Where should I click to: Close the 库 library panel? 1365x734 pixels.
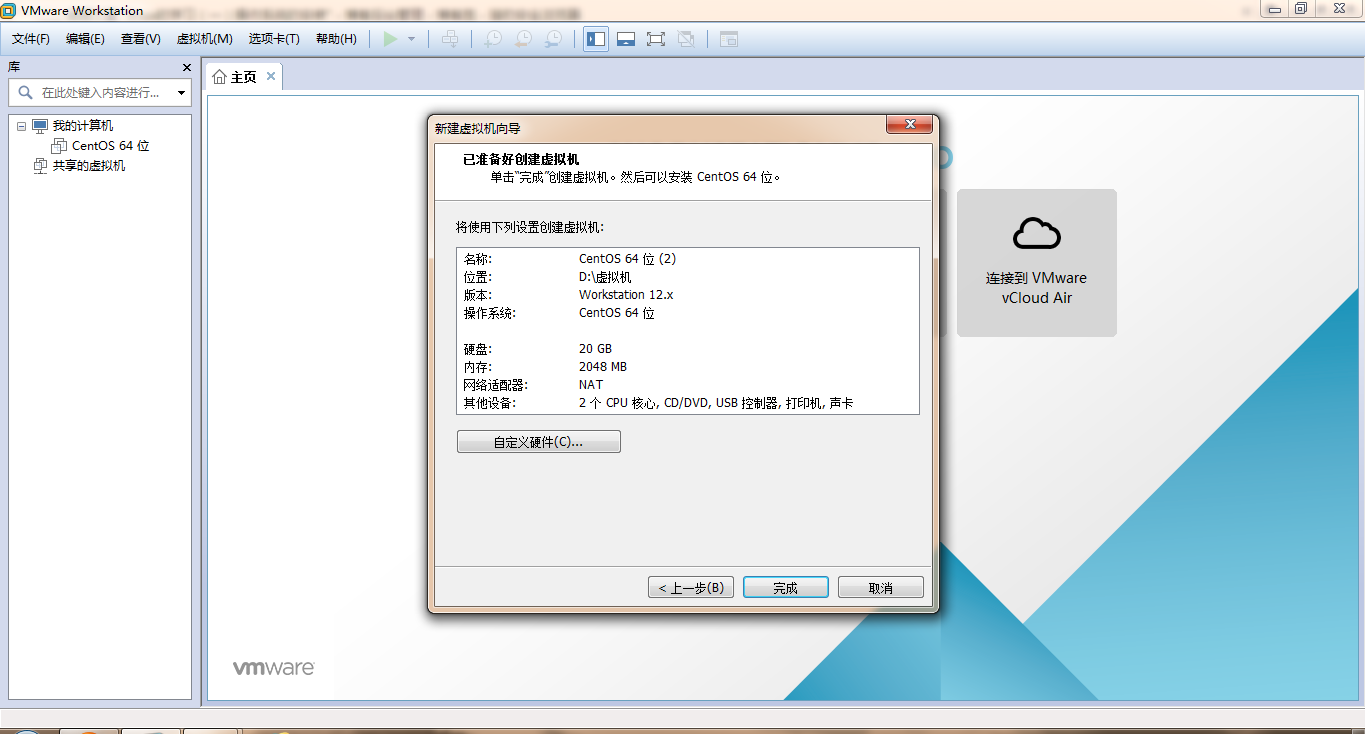click(x=186, y=67)
